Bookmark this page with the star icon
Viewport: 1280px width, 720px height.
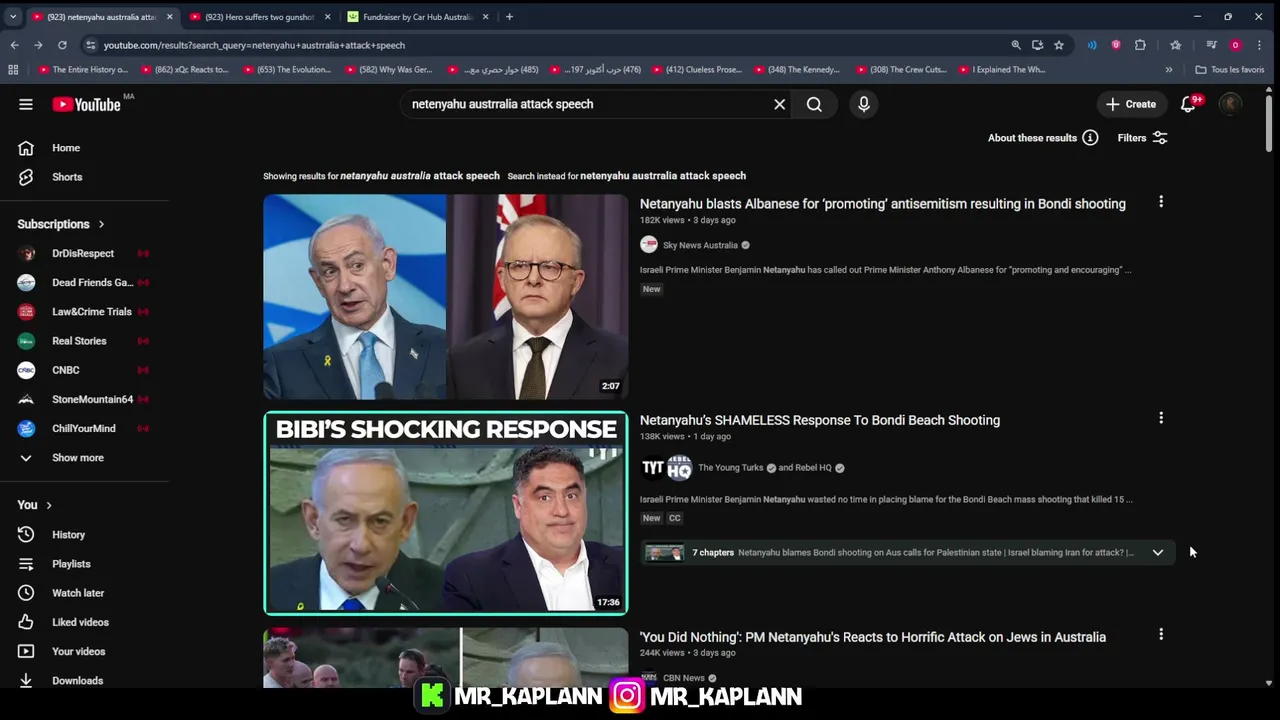point(1059,45)
